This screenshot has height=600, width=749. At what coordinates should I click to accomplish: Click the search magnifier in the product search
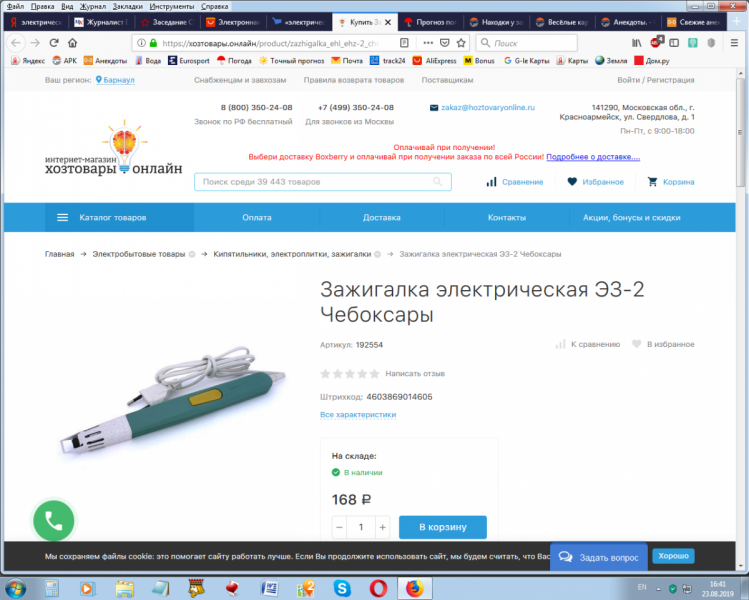point(438,182)
